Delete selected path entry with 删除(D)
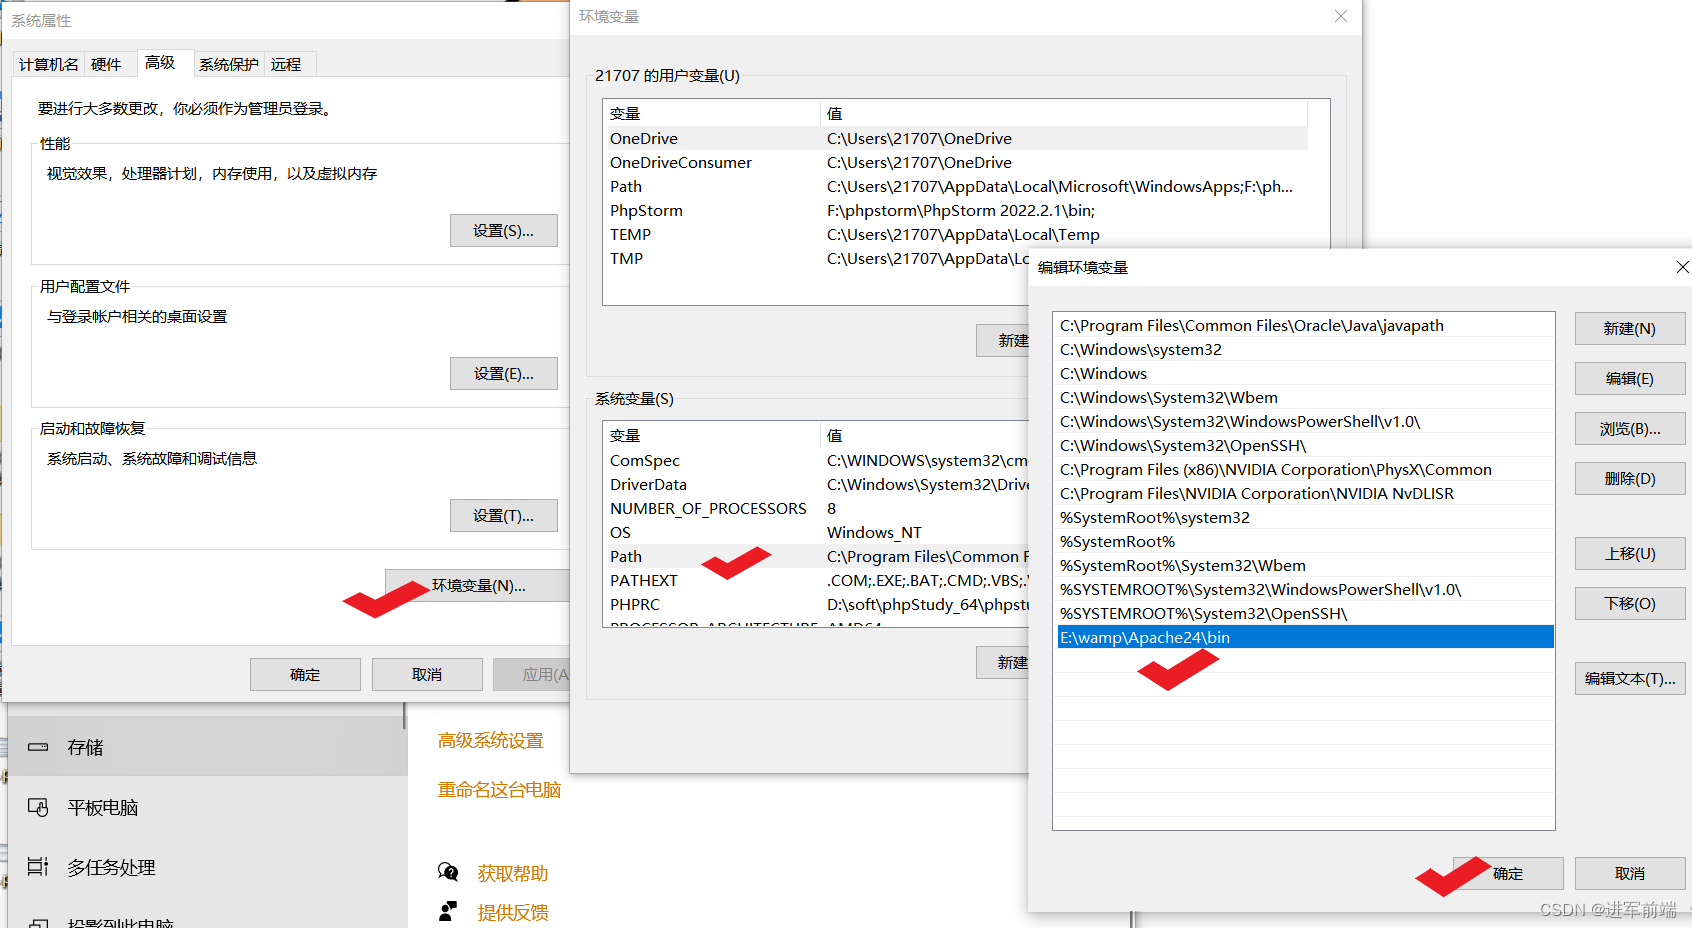 [1629, 478]
